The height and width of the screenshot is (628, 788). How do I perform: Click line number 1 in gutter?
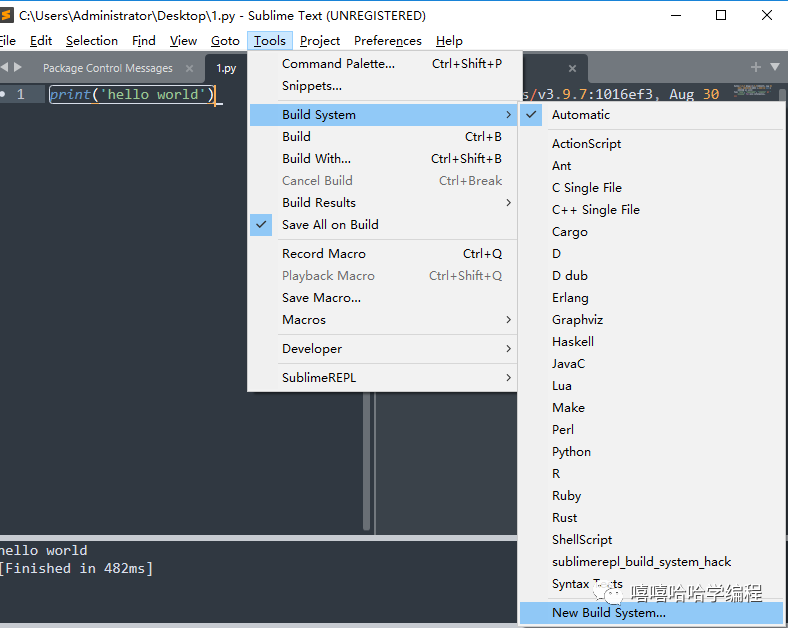tap(21, 94)
